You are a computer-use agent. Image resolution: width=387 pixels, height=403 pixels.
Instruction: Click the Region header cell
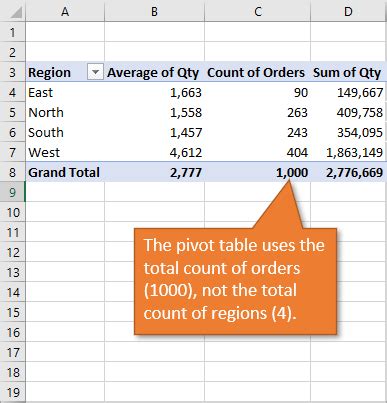[x=65, y=72]
